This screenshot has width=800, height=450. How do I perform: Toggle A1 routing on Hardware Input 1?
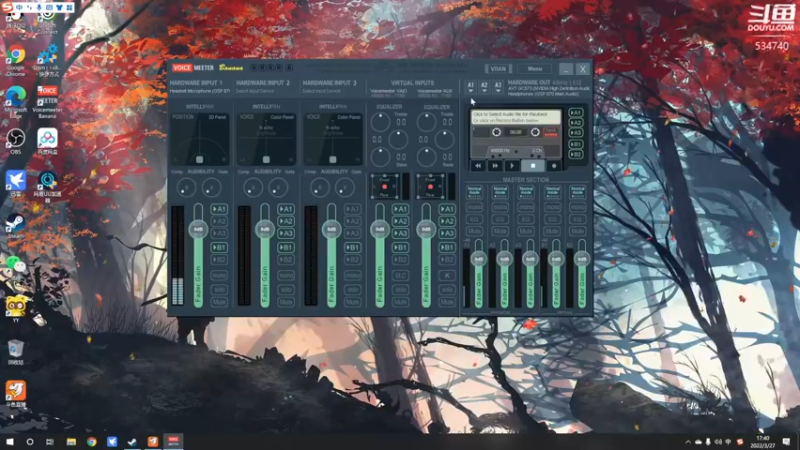219,209
